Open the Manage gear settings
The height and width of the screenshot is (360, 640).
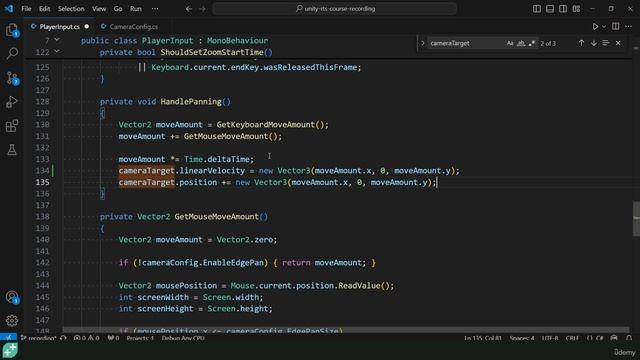(12, 320)
